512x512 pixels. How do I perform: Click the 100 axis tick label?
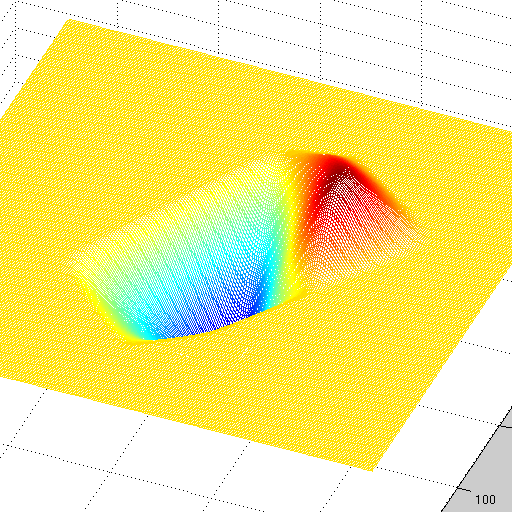(x=485, y=499)
